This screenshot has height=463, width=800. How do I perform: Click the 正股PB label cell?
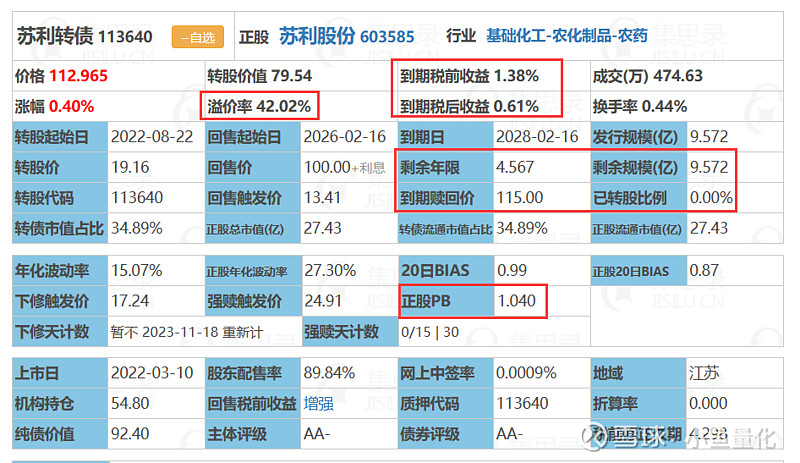click(x=446, y=301)
